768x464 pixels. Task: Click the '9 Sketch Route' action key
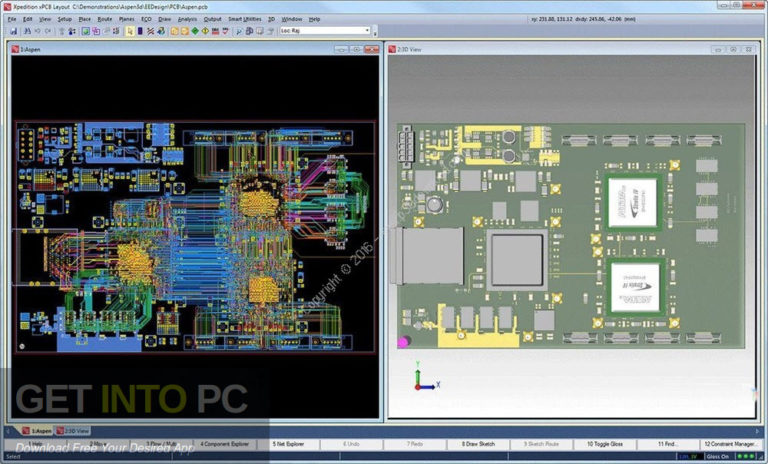541,444
